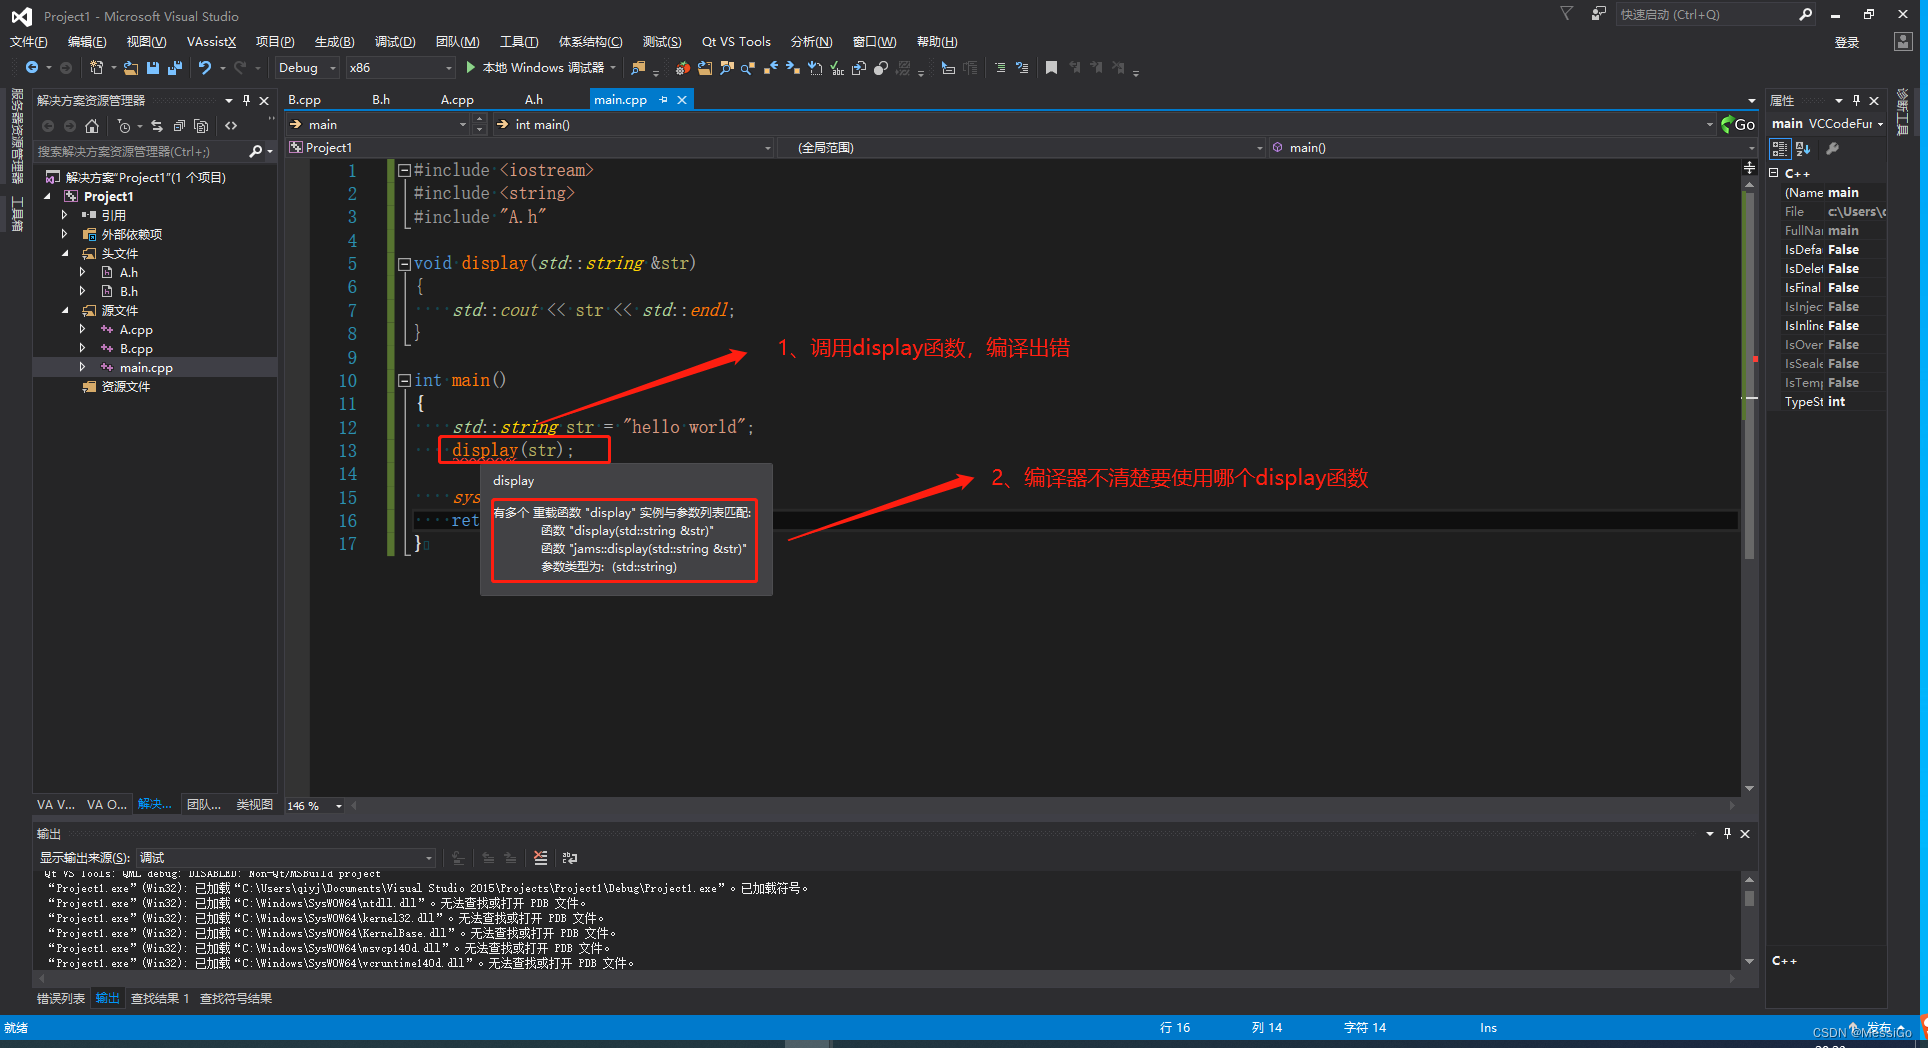Click the View Code angle-brackets icon
Screen dimensions: 1928x1048
click(231, 126)
